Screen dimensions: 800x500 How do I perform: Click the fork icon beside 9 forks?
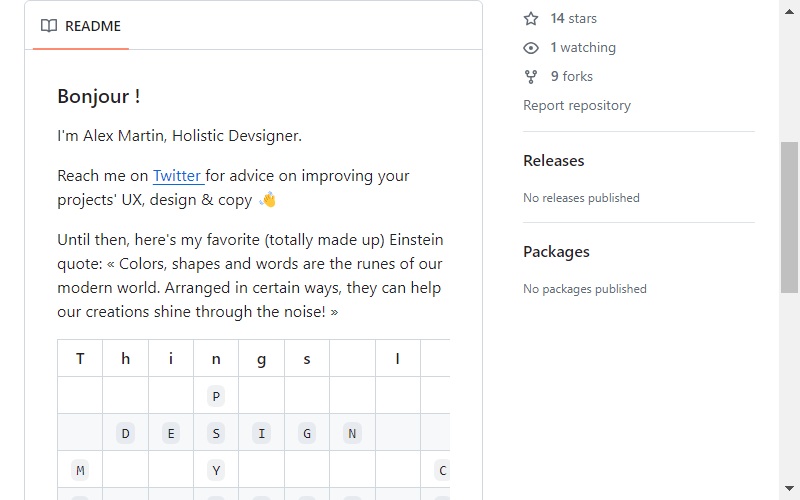point(531,77)
